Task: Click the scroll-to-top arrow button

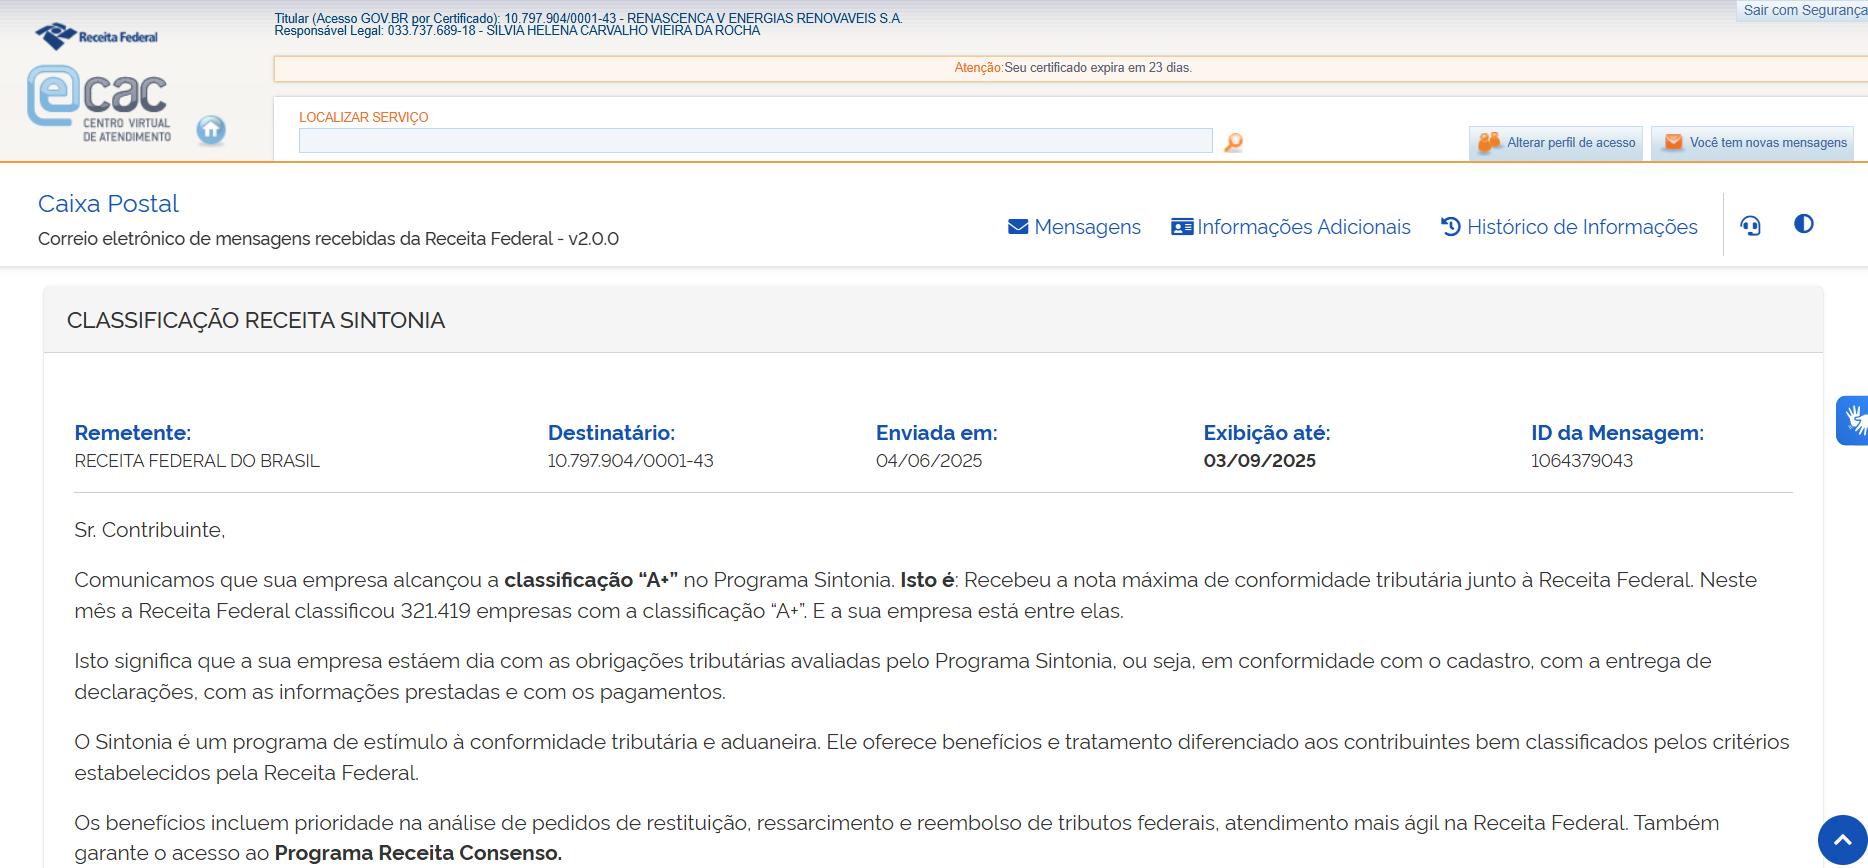Action: tap(1842, 840)
